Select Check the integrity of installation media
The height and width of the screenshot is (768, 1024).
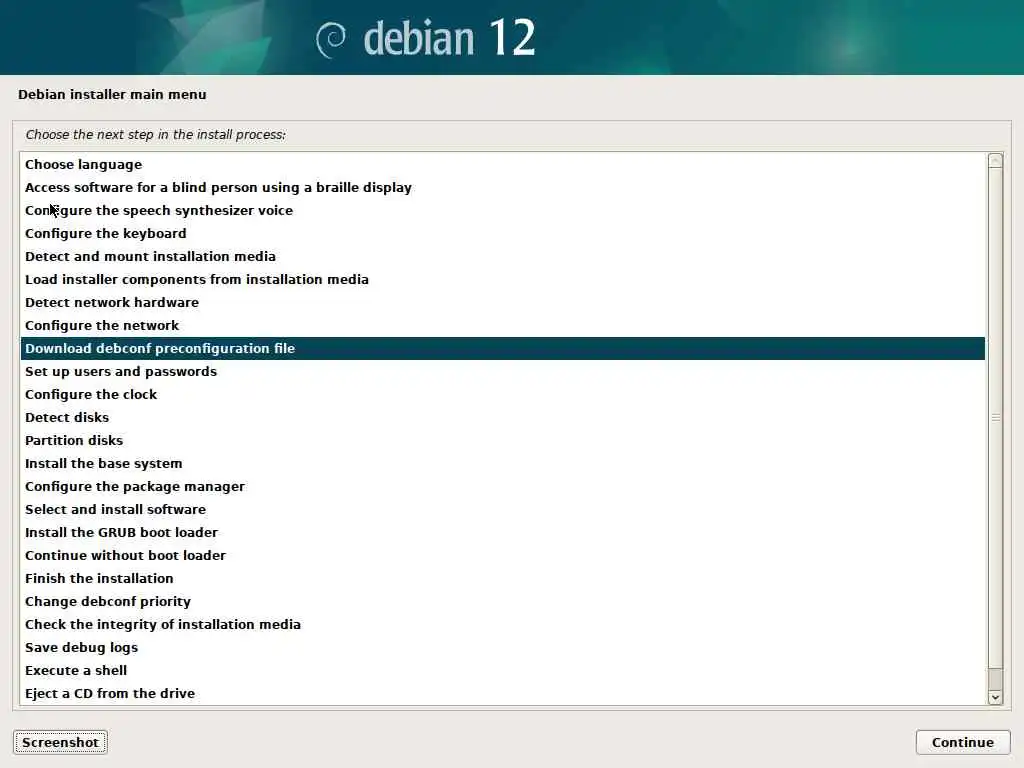point(502,624)
